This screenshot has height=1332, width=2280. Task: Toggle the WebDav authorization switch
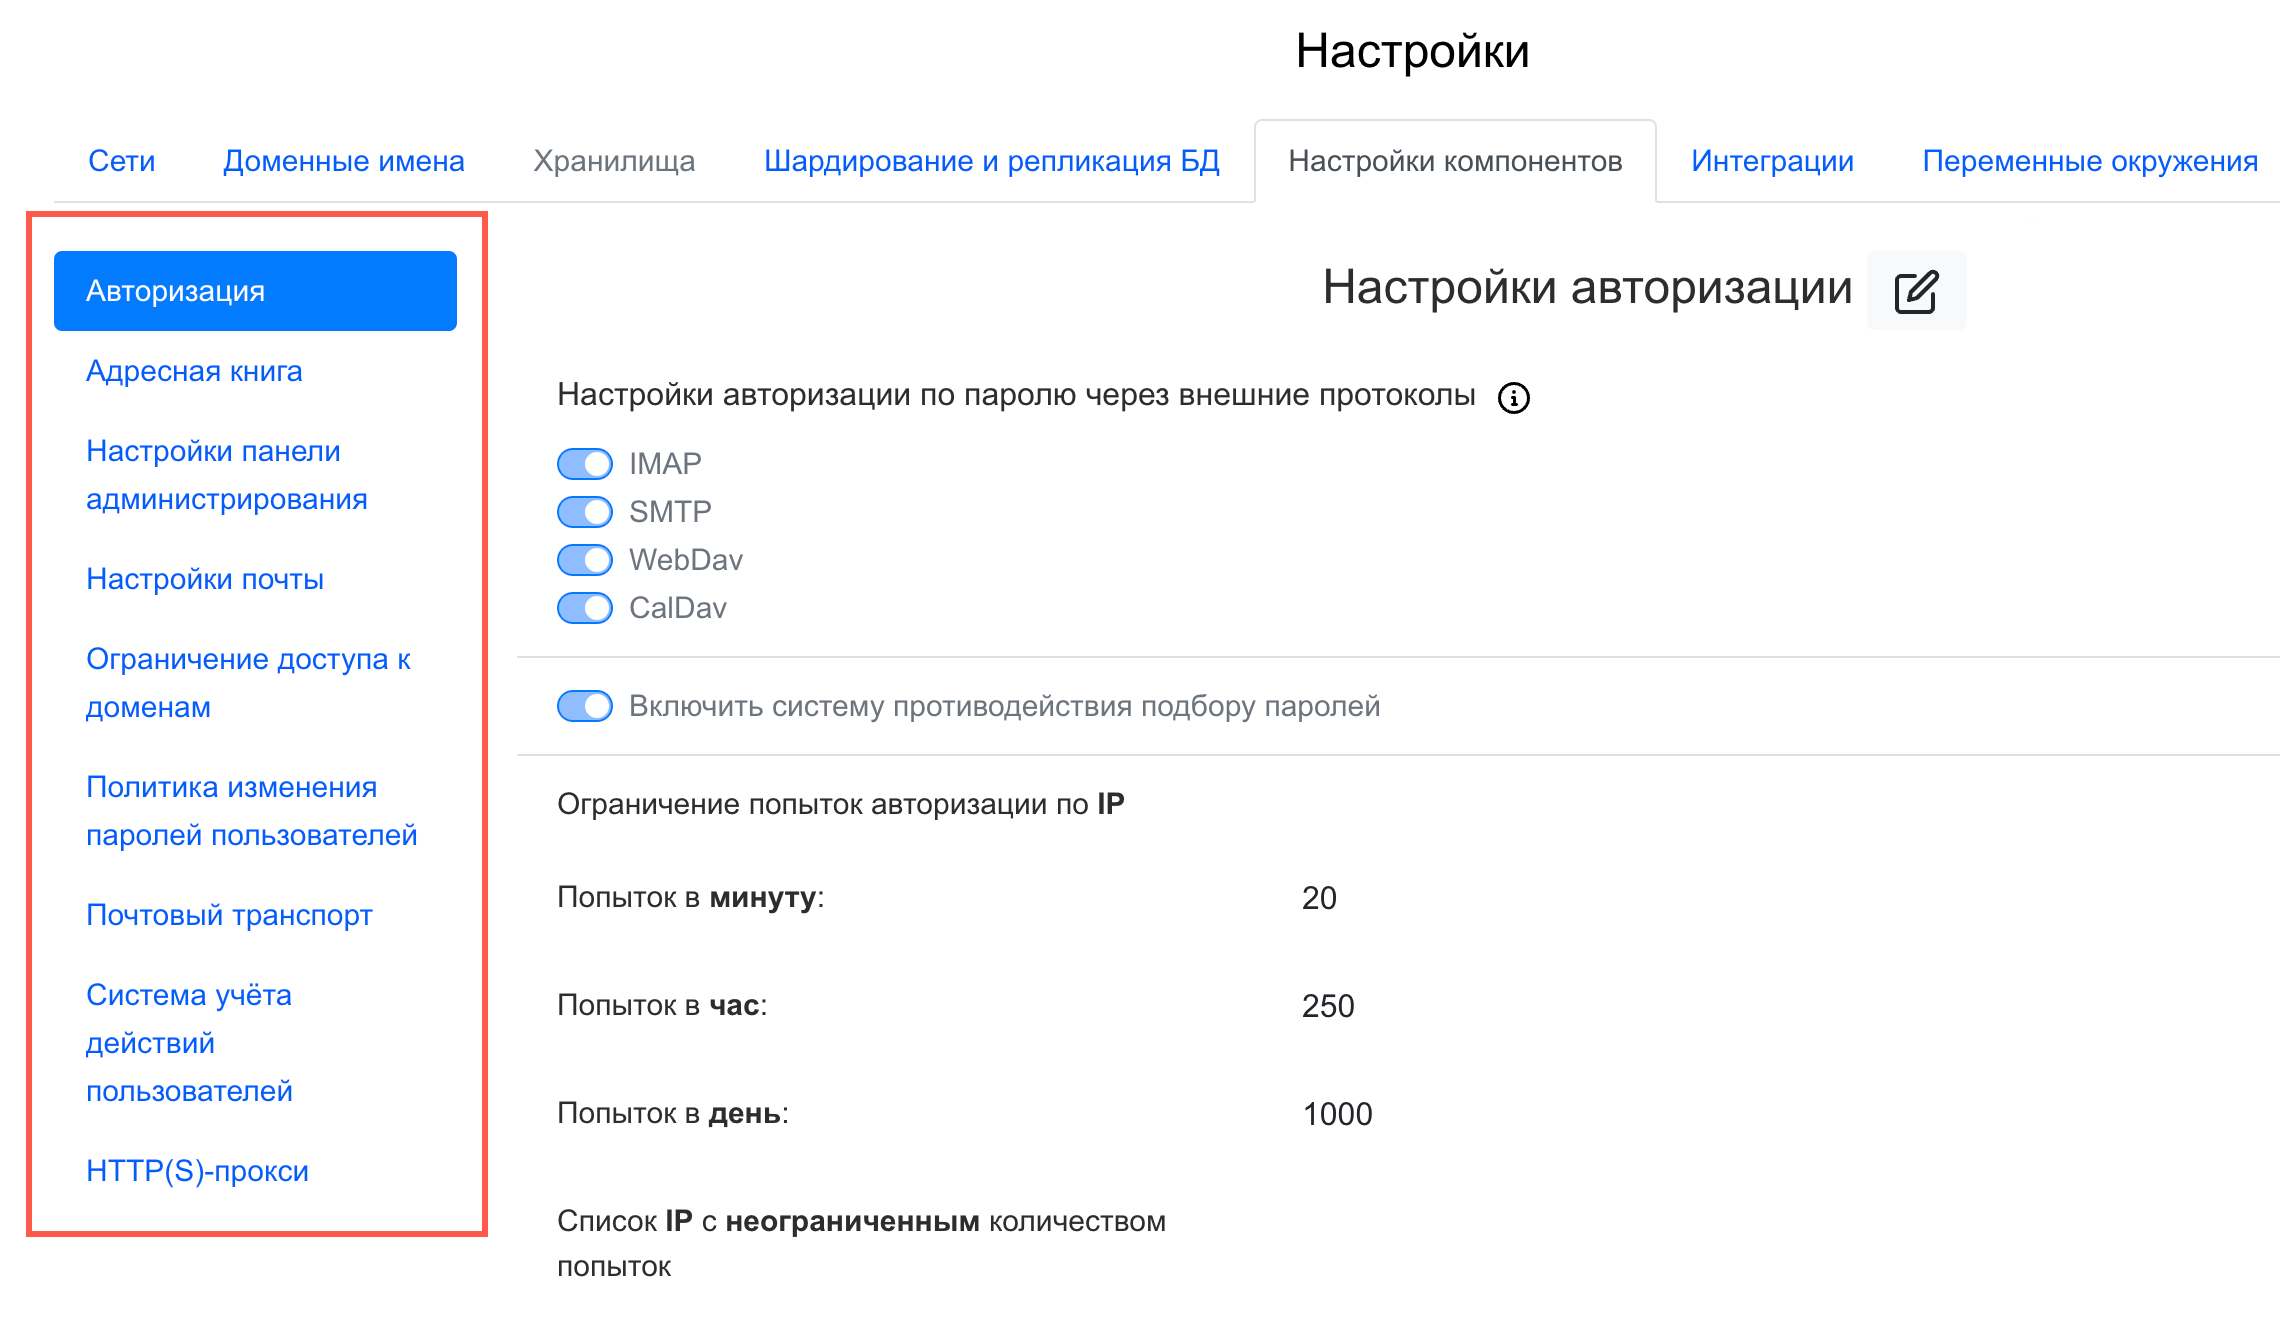coord(585,560)
